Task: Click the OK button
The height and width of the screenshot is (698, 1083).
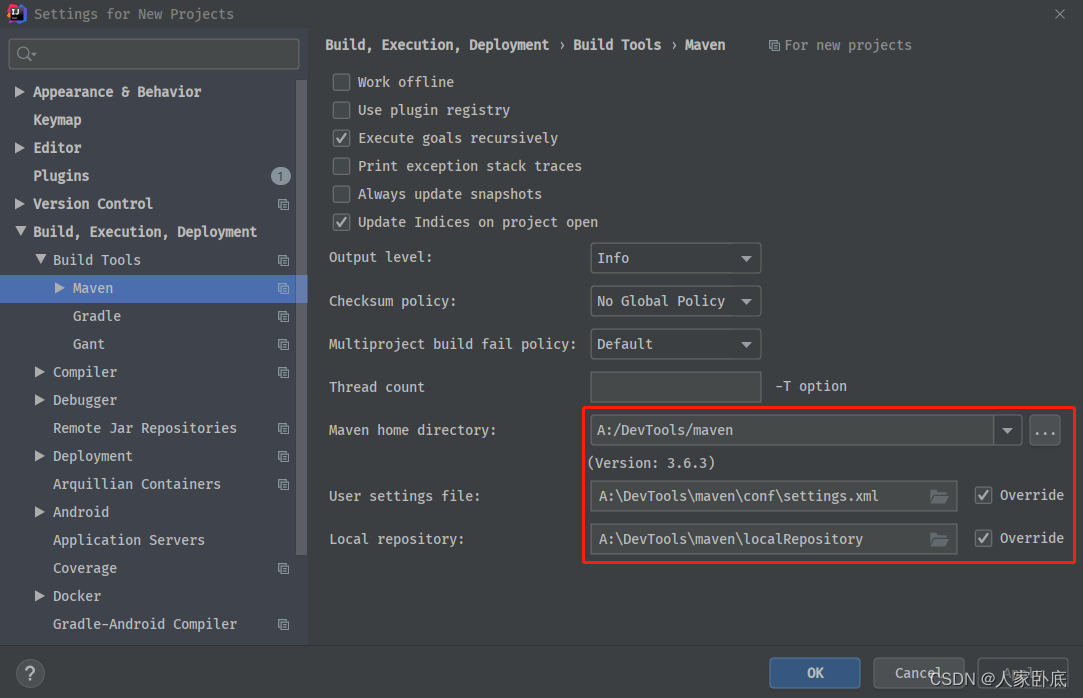Action: (815, 673)
